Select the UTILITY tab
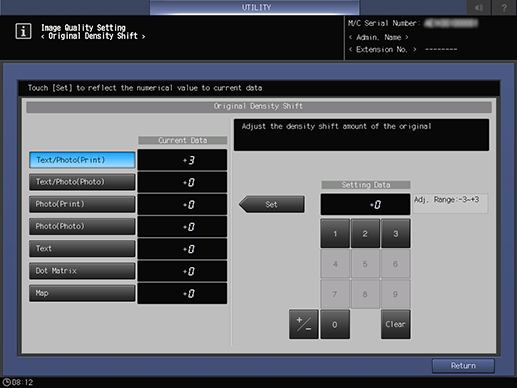Viewport: 517px width, 388px height. pos(255,7)
